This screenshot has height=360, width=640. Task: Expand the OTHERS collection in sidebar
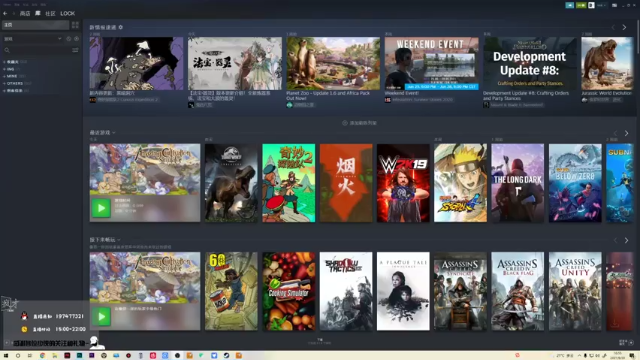point(15,83)
